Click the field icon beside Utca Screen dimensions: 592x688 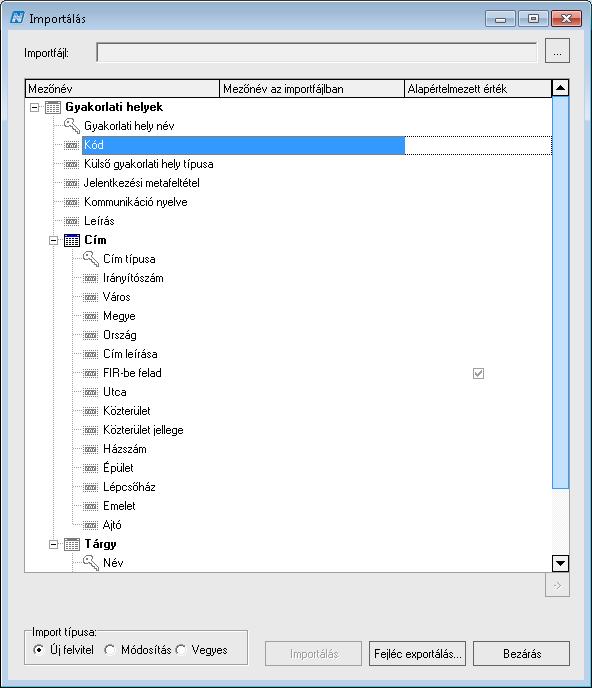pos(90,392)
